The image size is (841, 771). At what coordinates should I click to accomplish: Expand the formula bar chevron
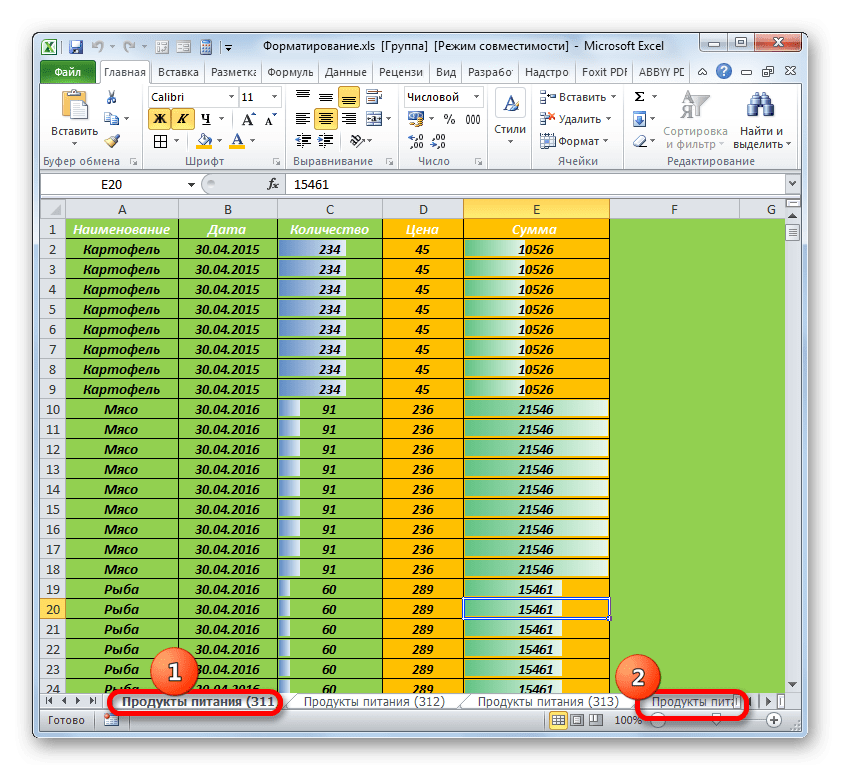pyautogui.click(x=793, y=183)
